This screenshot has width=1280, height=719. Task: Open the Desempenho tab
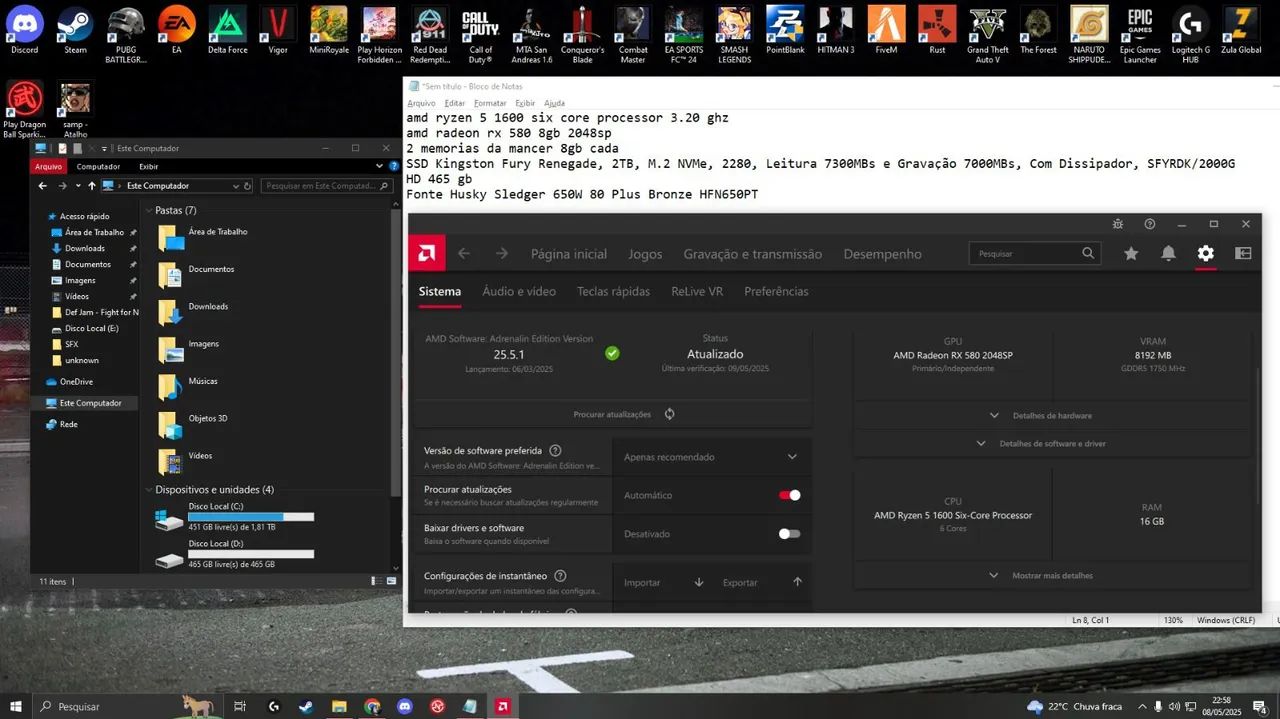click(x=883, y=254)
